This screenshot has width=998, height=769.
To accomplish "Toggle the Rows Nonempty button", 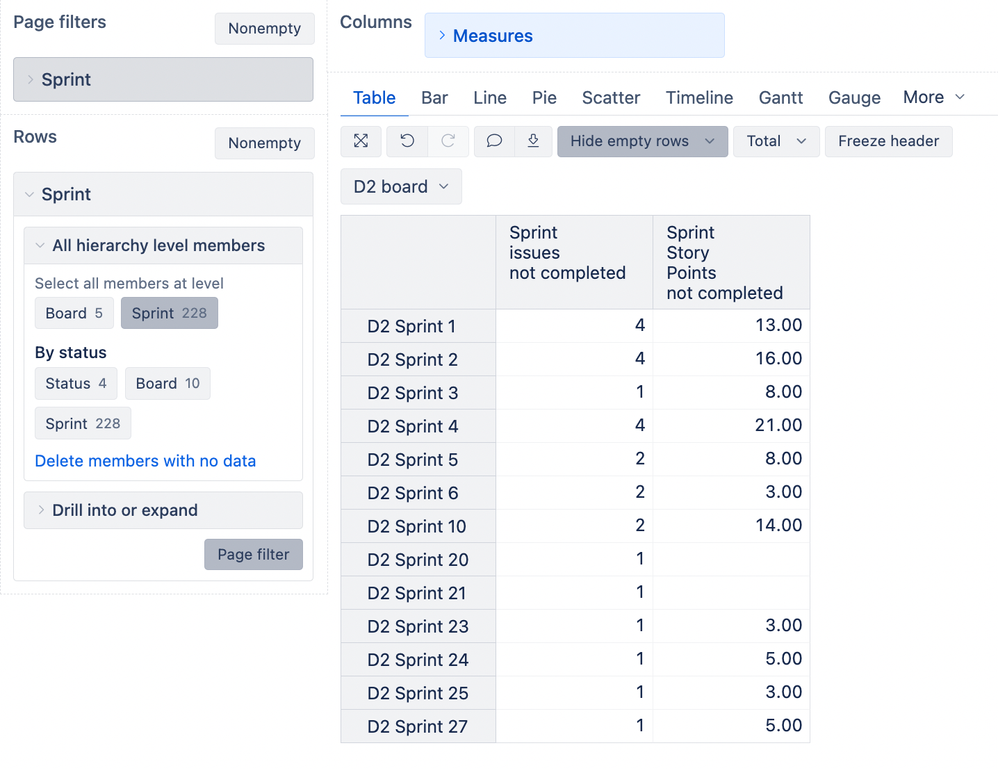I will click(x=264, y=143).
